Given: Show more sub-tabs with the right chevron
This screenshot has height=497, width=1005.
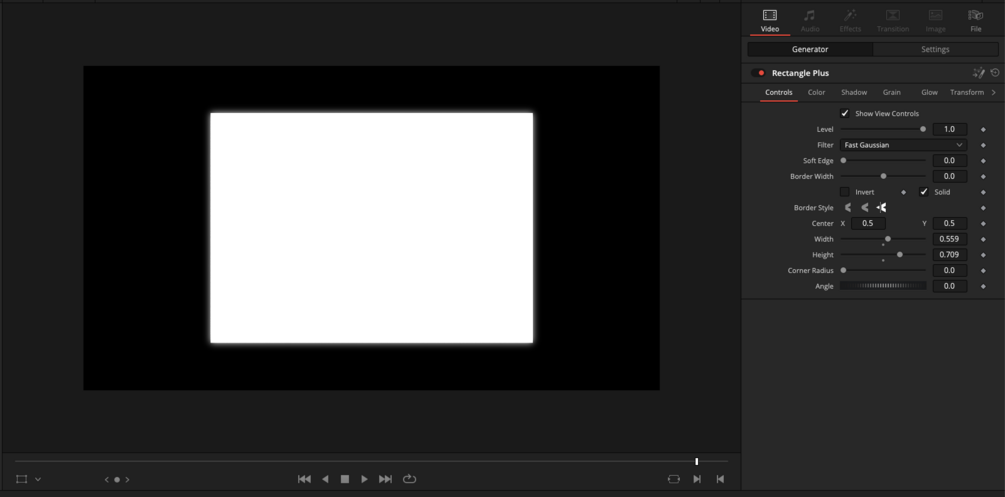Looking at the screenshot, I should click(993, 92).
